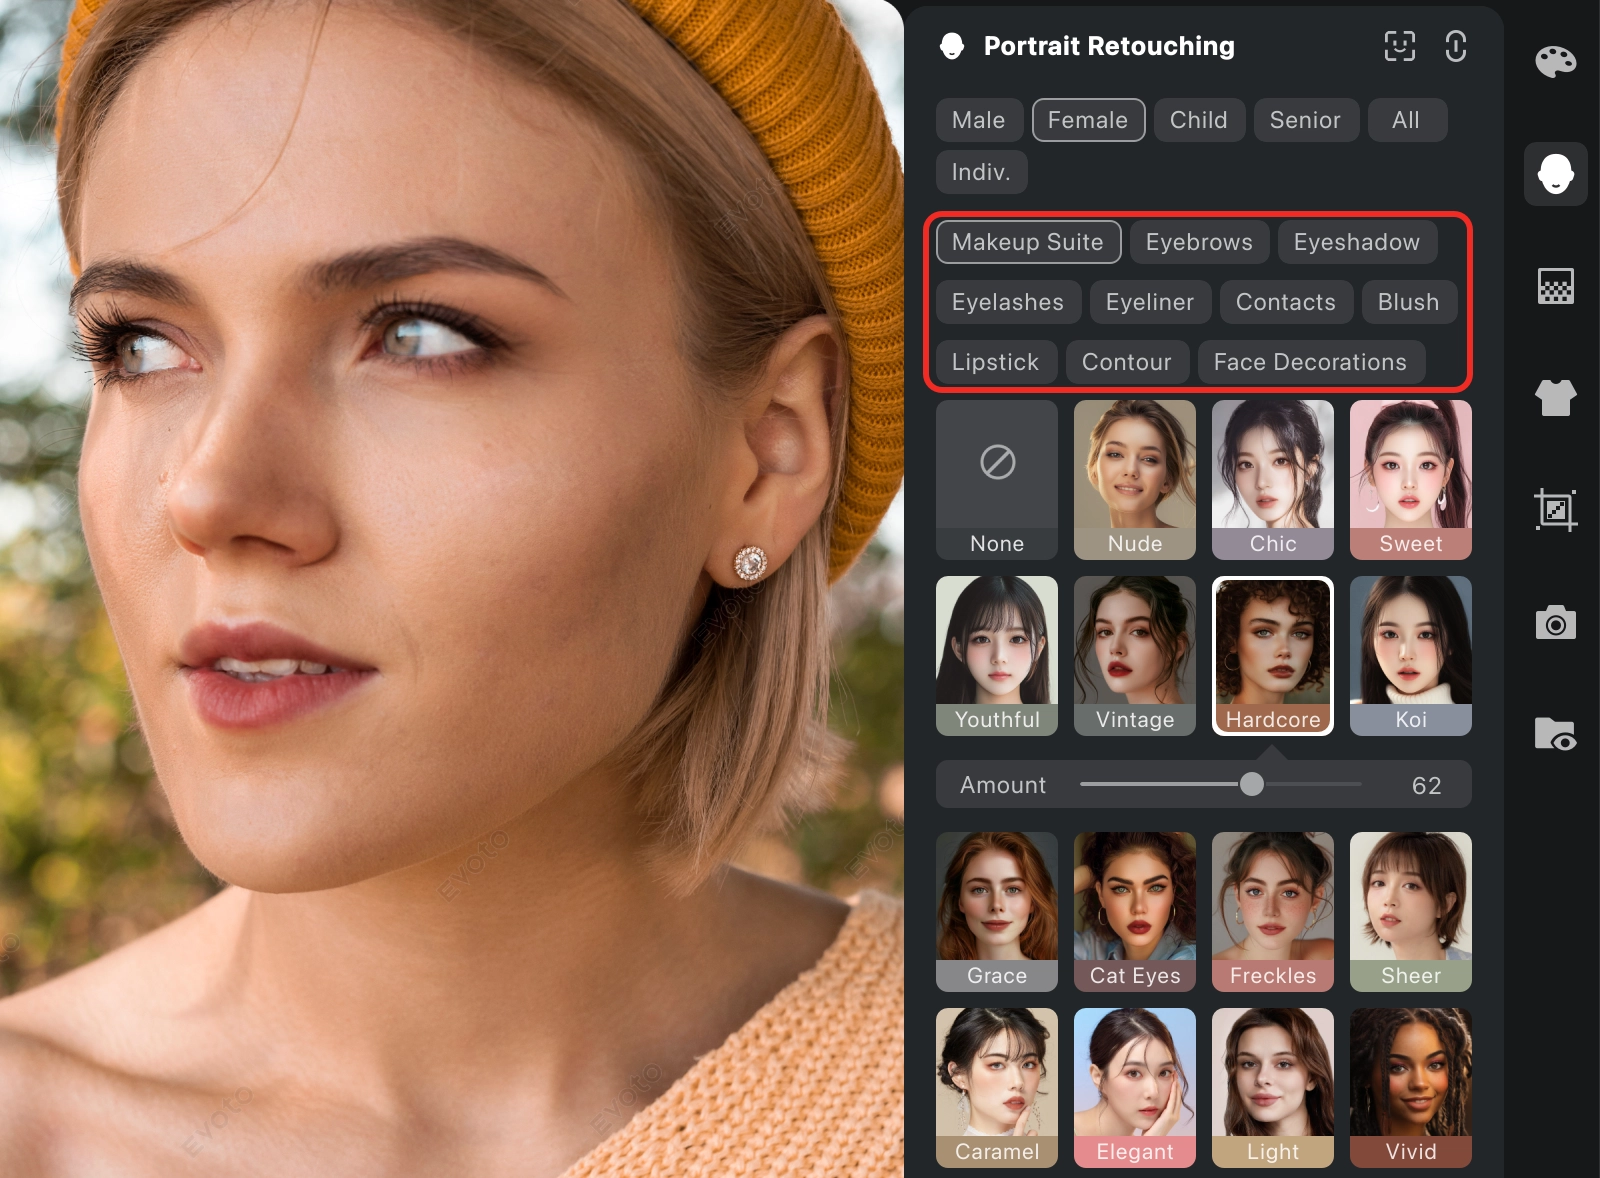This screenshot has width=1600, height=1178.
Task: Select the Indiv. filter
Action: tap(981, 172)
